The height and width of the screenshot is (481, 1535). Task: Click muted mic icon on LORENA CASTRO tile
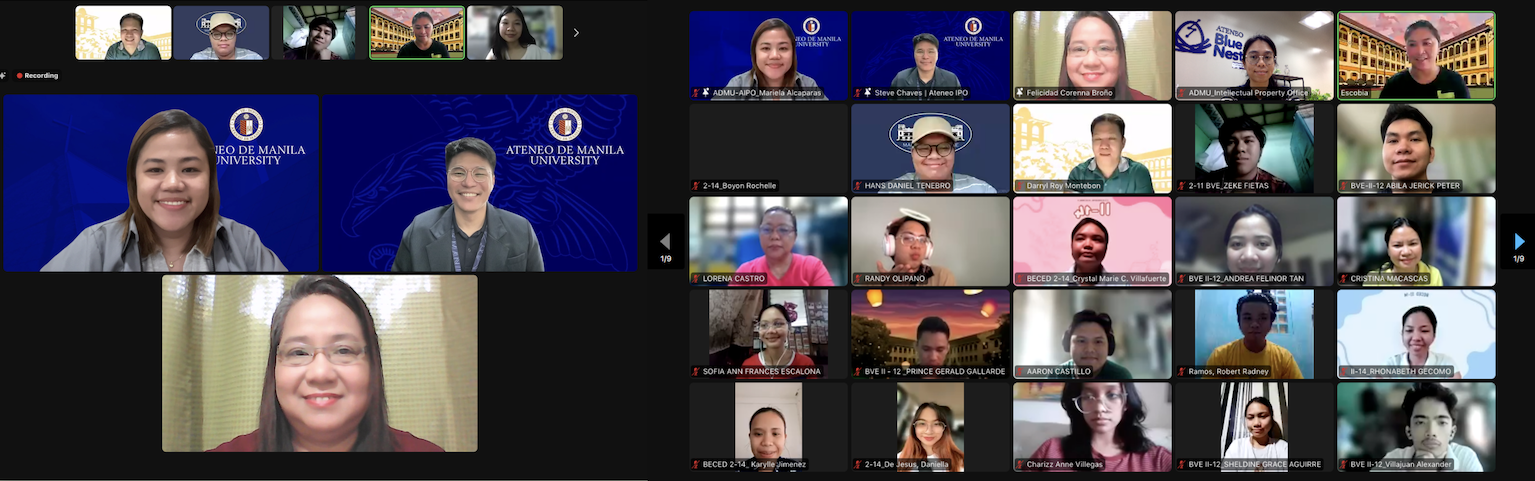(x=696, y=279)
